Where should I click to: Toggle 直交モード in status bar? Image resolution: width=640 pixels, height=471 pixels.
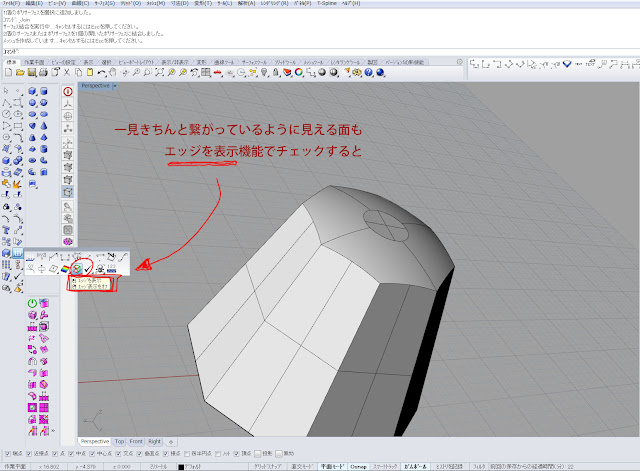(302, 467)
